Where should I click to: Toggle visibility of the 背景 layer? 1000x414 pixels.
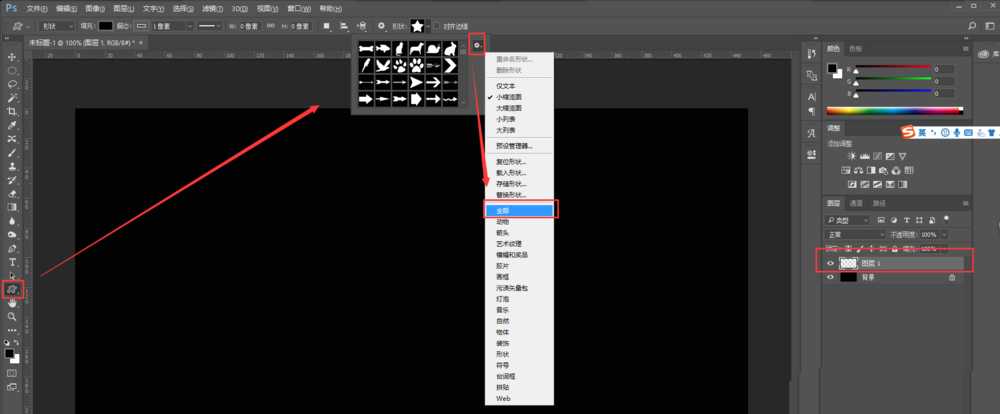coord(830,278)
